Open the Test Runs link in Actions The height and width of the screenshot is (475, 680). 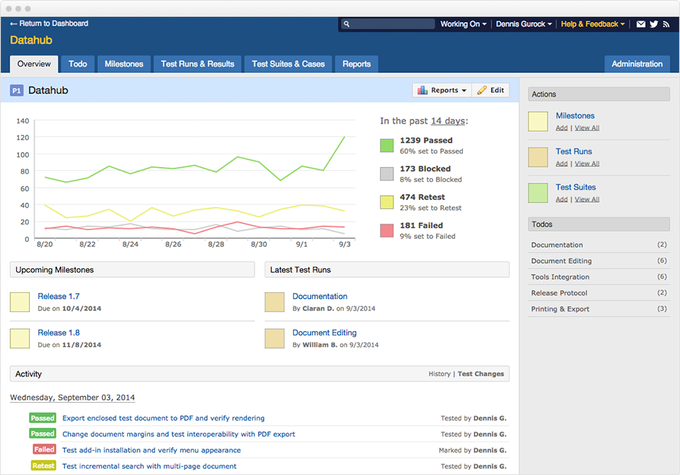pyautogui.click(x=573, y=151)
